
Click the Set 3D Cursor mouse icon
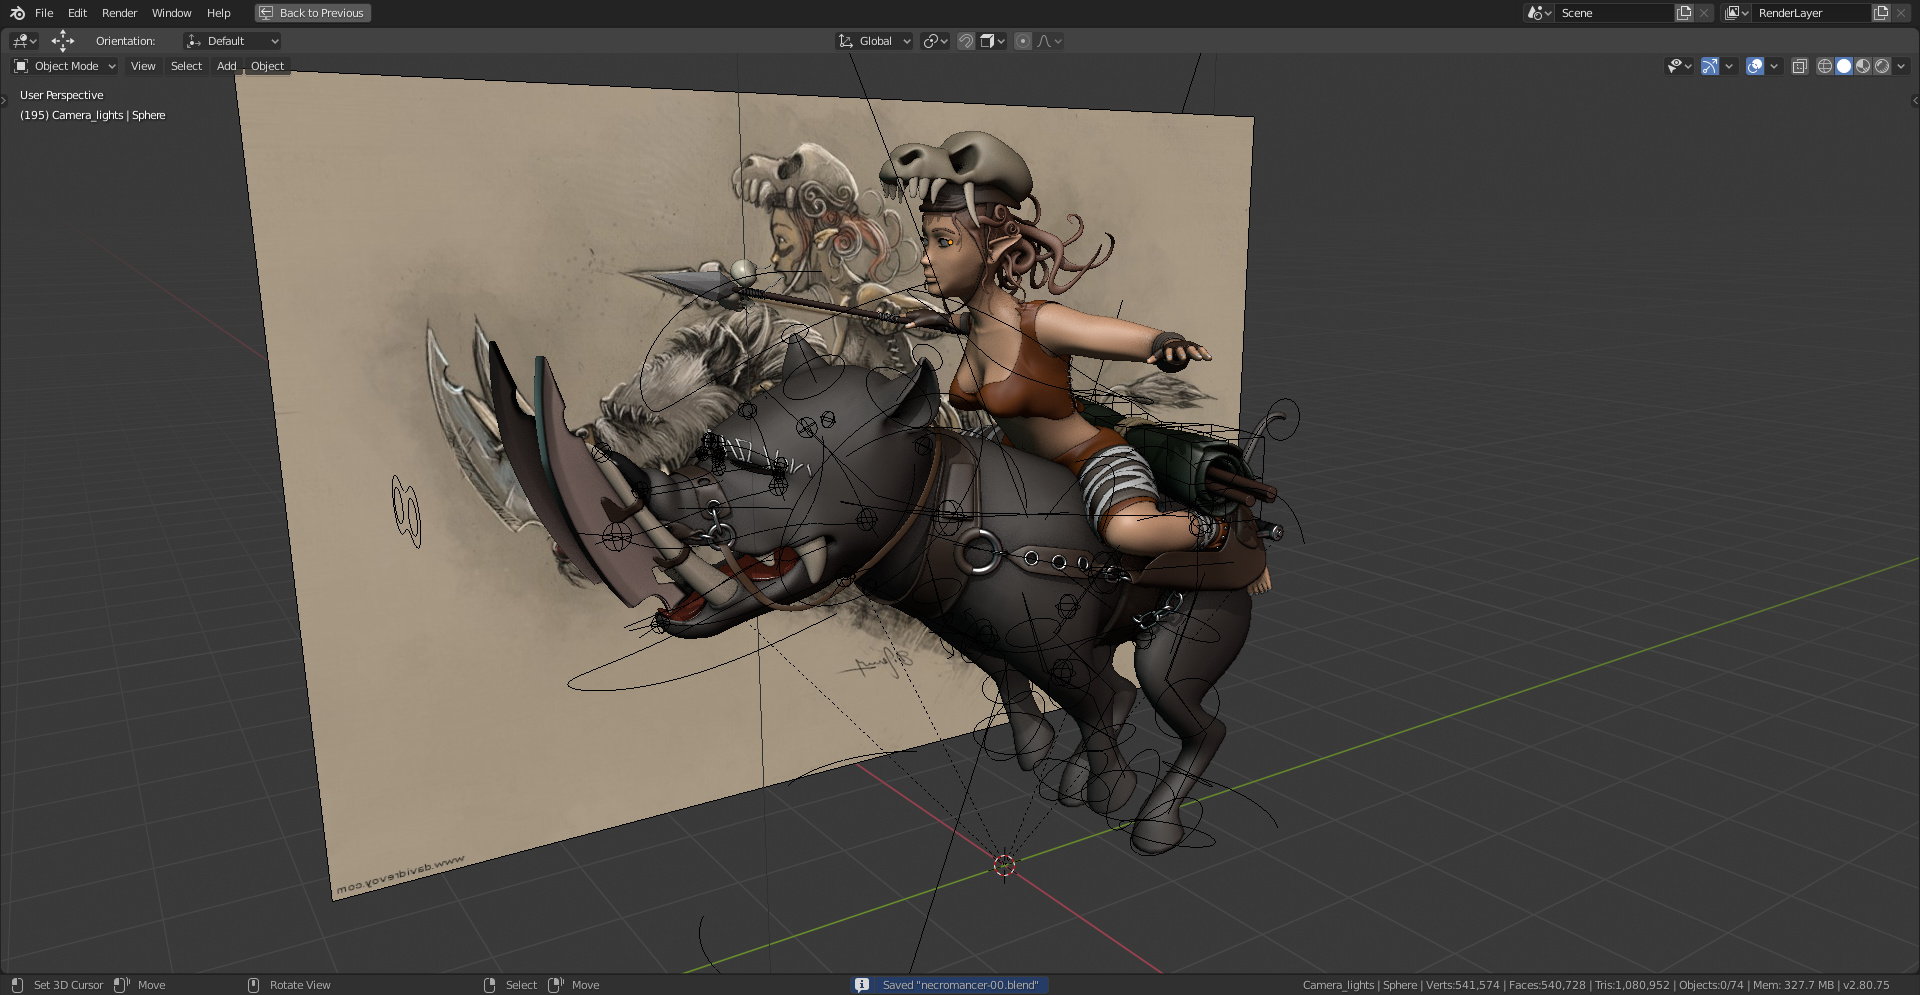tap(17, 985)
